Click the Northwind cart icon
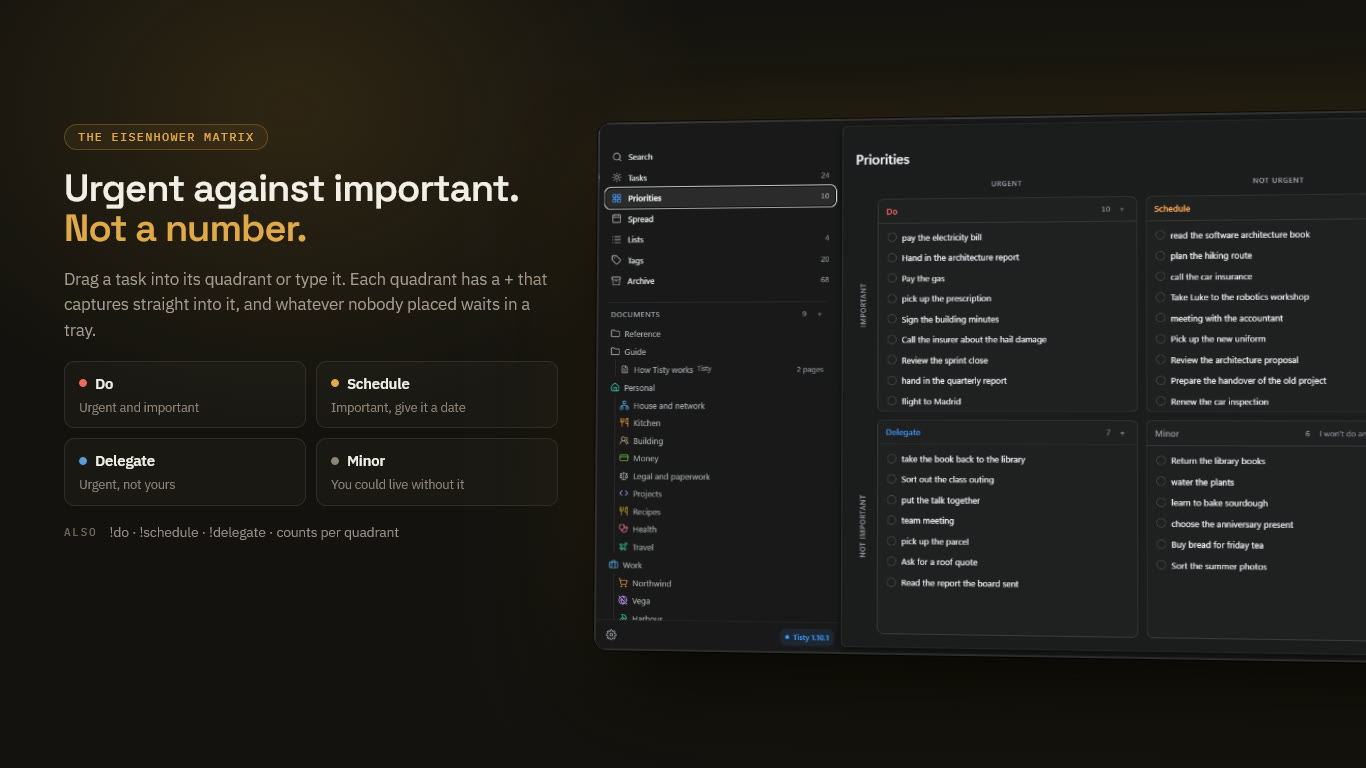Viewport: 1366px width, 768px height. click(x=623, y=583)
